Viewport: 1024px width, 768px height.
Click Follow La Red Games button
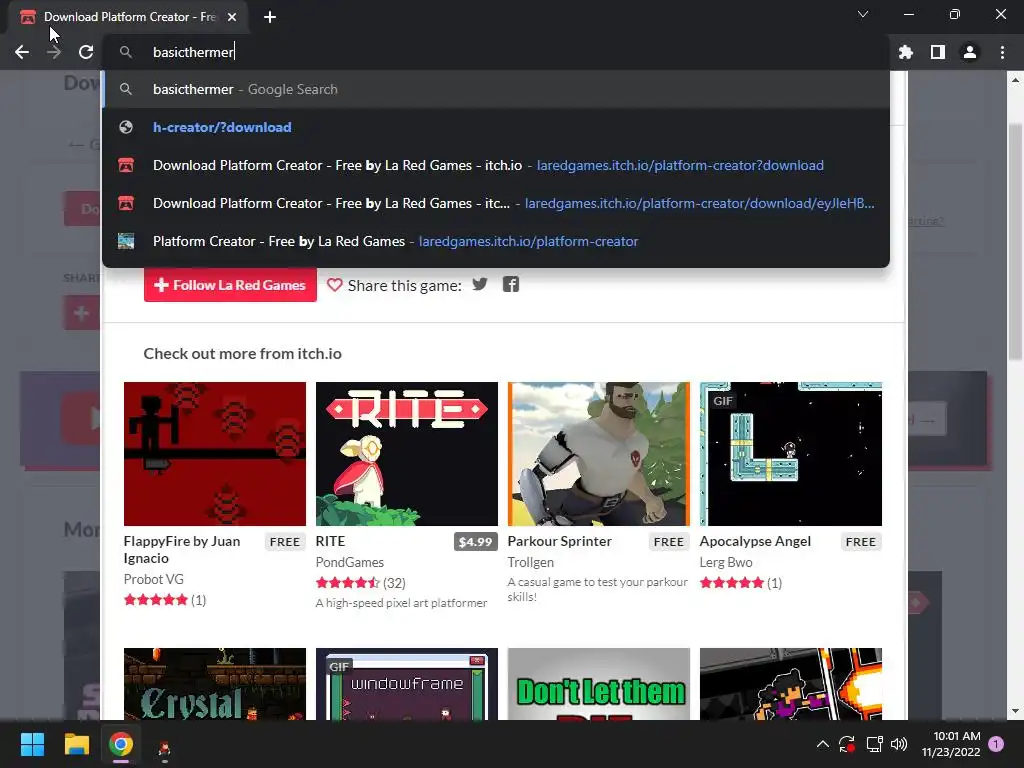(231, 285)
